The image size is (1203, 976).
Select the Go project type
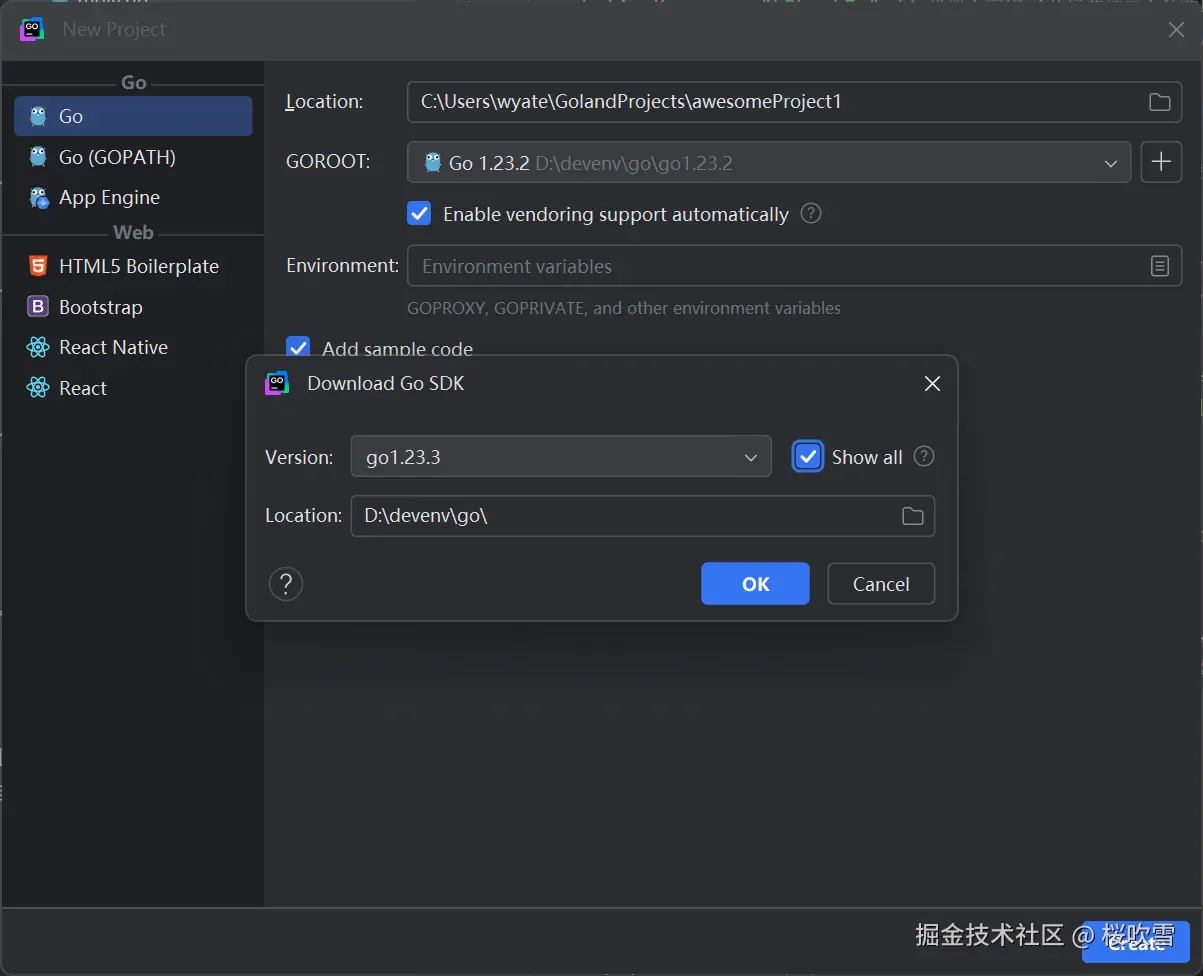click(x=133, y=116)
